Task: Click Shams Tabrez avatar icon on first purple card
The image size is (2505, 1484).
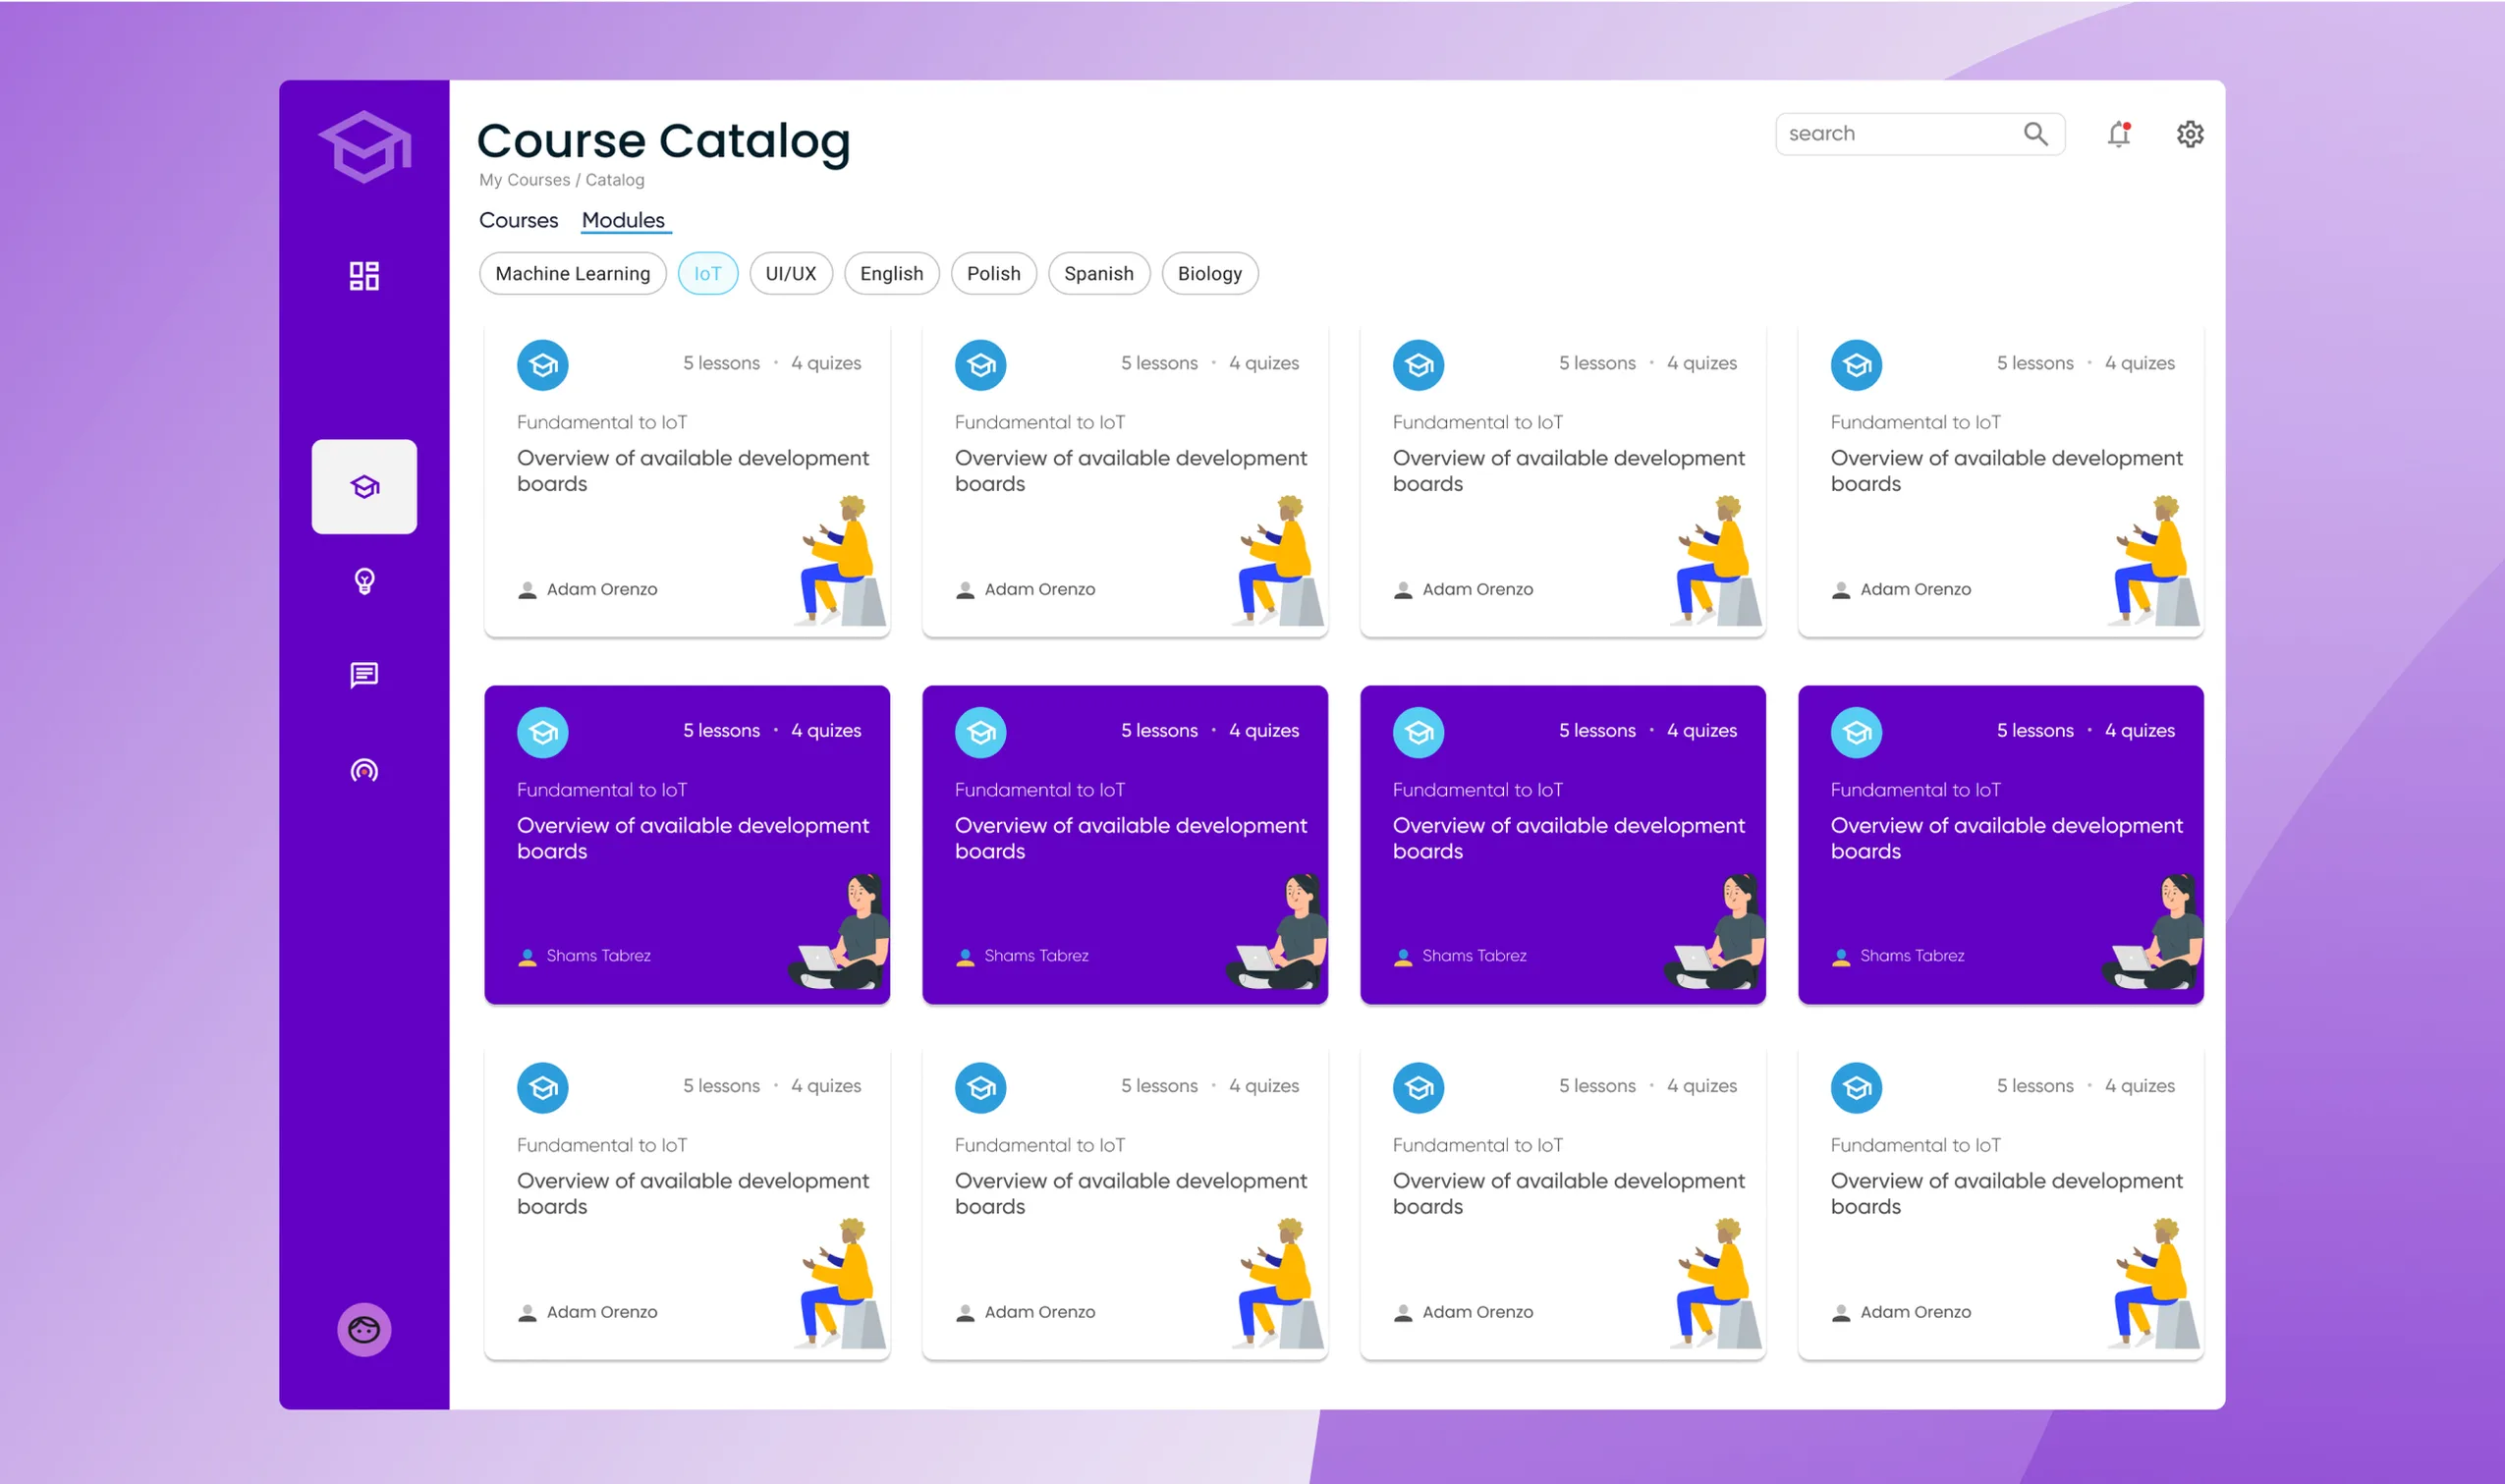Action: click(527, 957)
